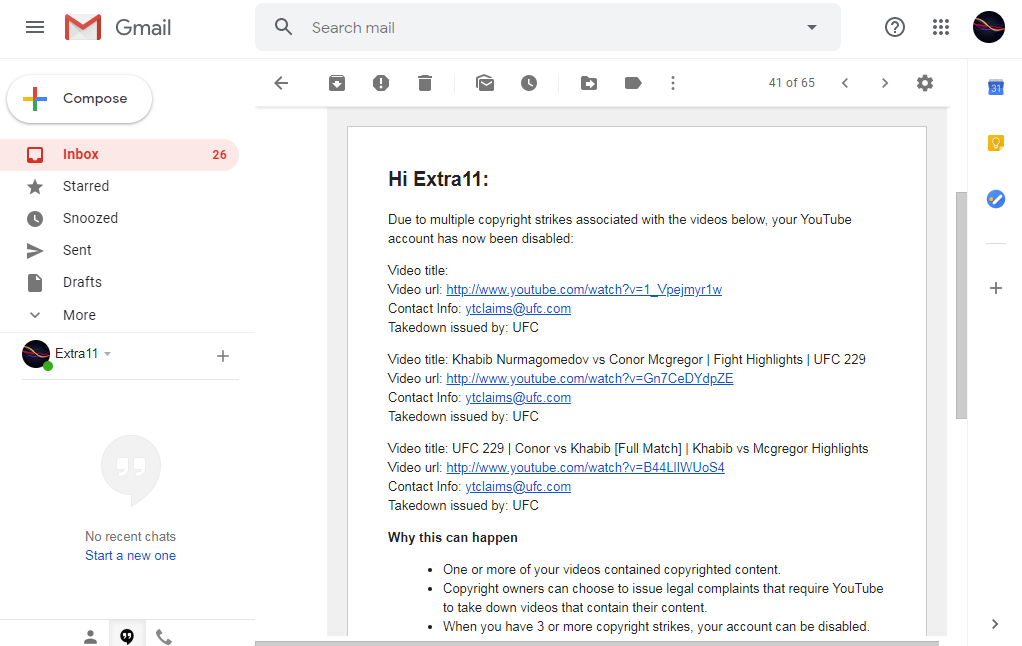The height and width of the screenshot is (646, 1022).
Task: Expand More folder list
Action: (119, 315)
